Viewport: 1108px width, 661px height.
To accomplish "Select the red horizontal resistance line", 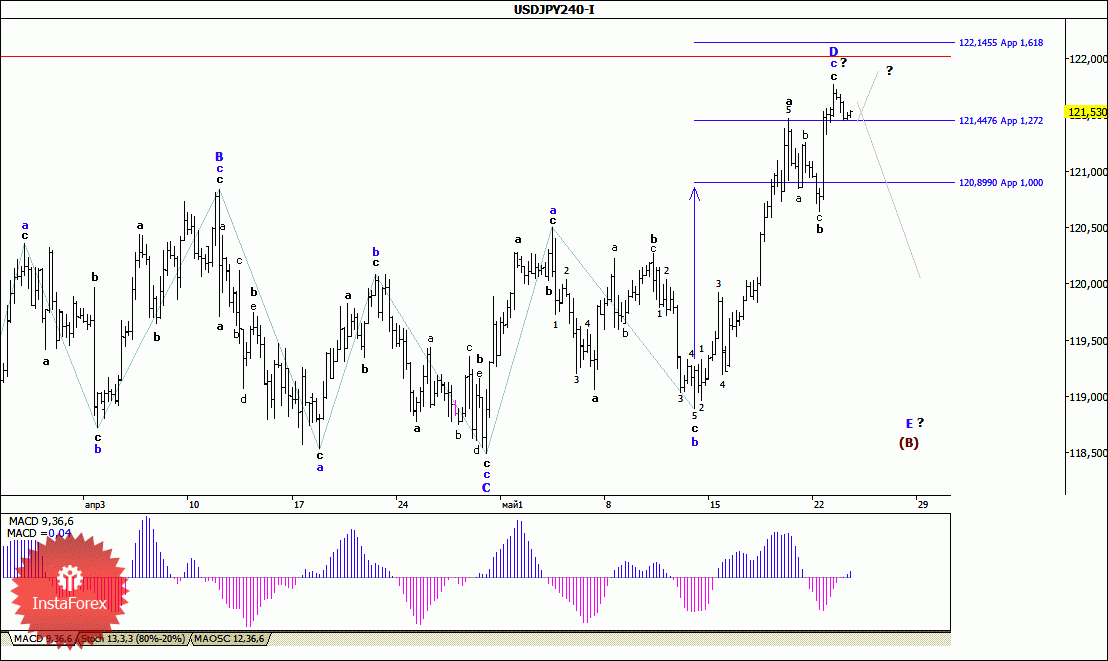I will click(x=475, y=56).
